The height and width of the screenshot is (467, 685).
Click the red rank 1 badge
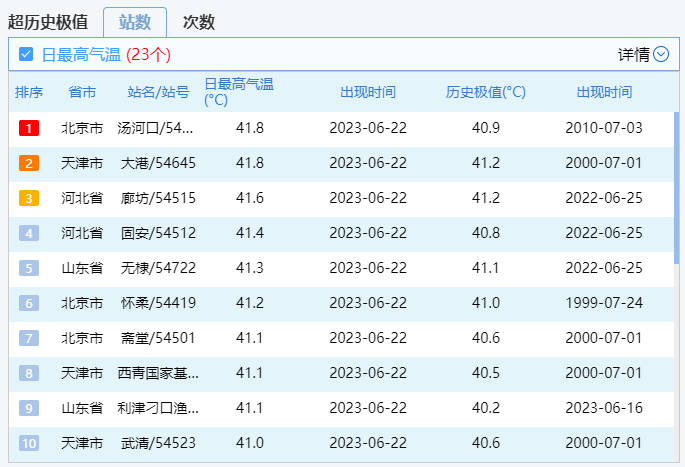(x=29, y=128)
